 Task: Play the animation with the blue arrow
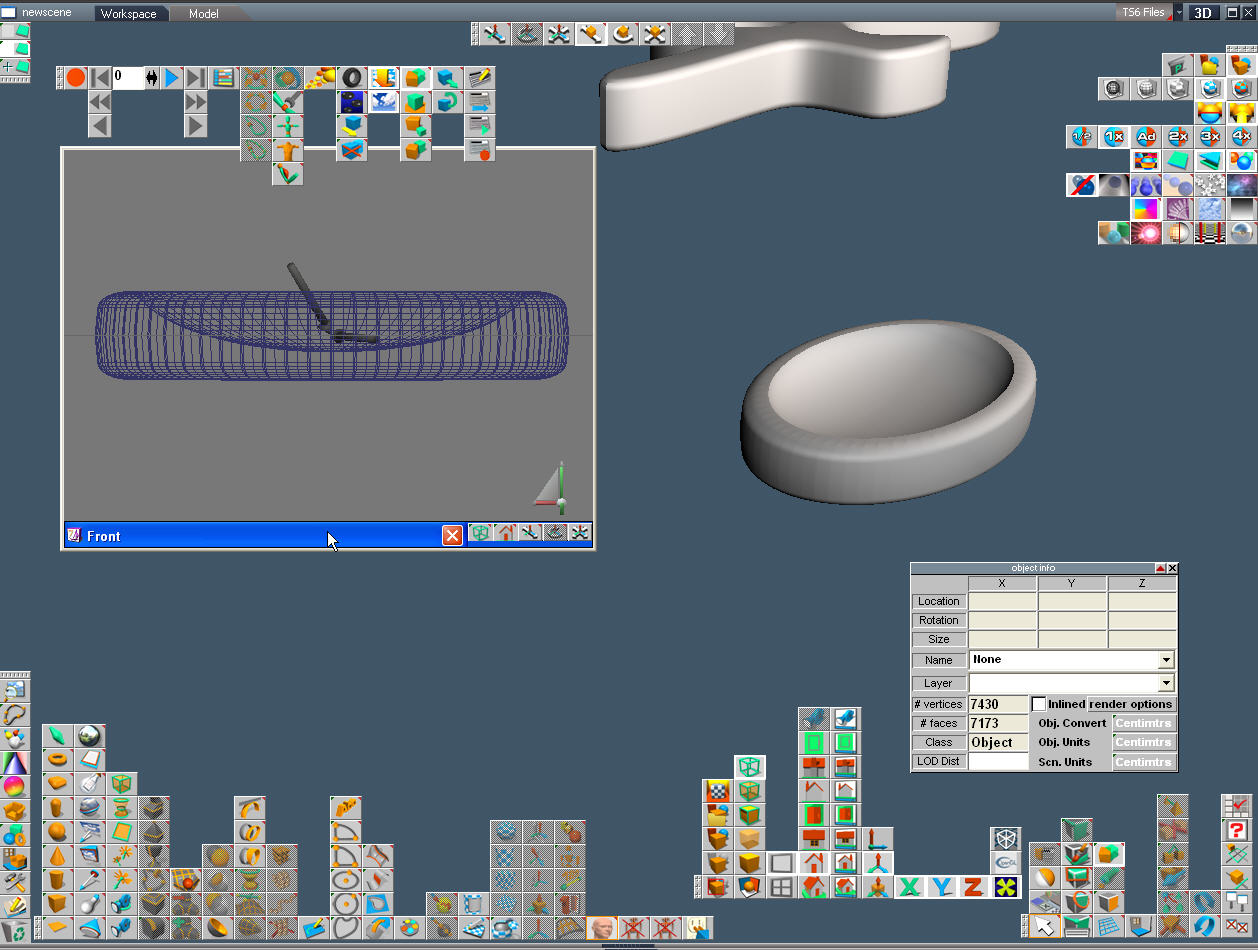point(172,77)
